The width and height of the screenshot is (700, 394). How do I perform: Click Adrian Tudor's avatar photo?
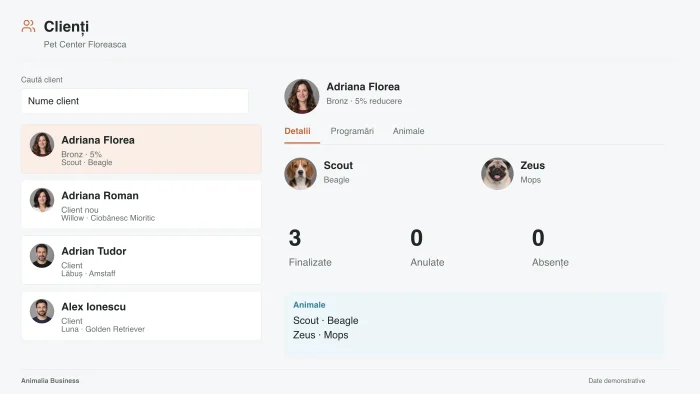point(42,256)
